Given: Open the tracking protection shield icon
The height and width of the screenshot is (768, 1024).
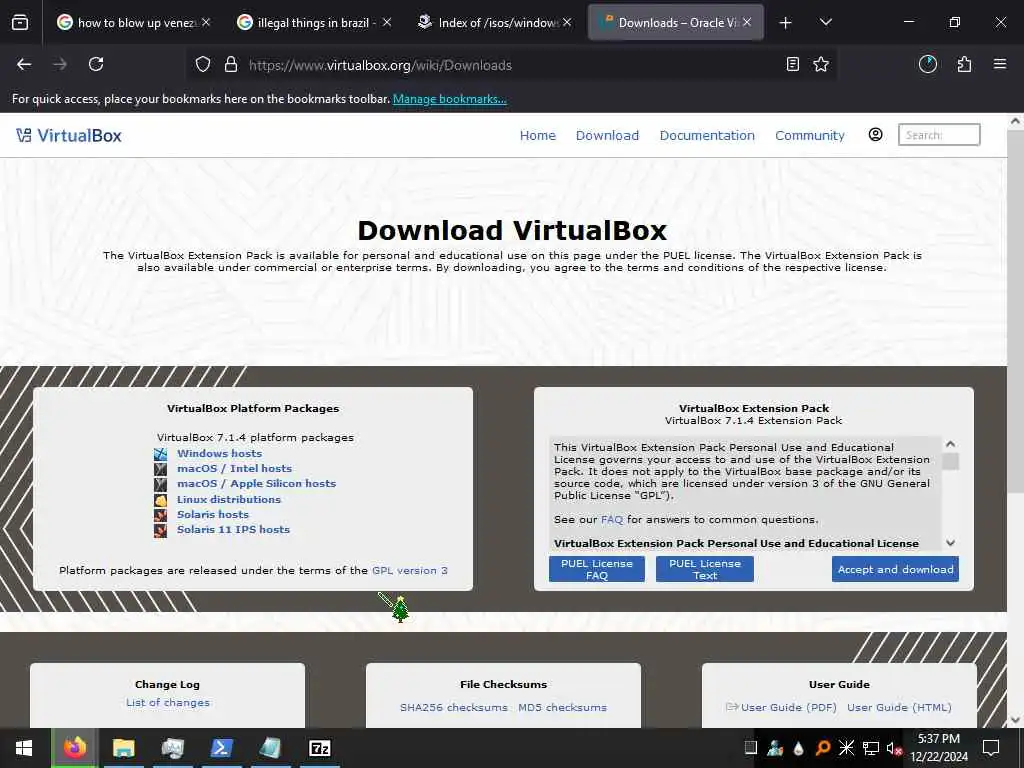Looking at the screenshot, I should pyautogui.click(x=203, y=65).
